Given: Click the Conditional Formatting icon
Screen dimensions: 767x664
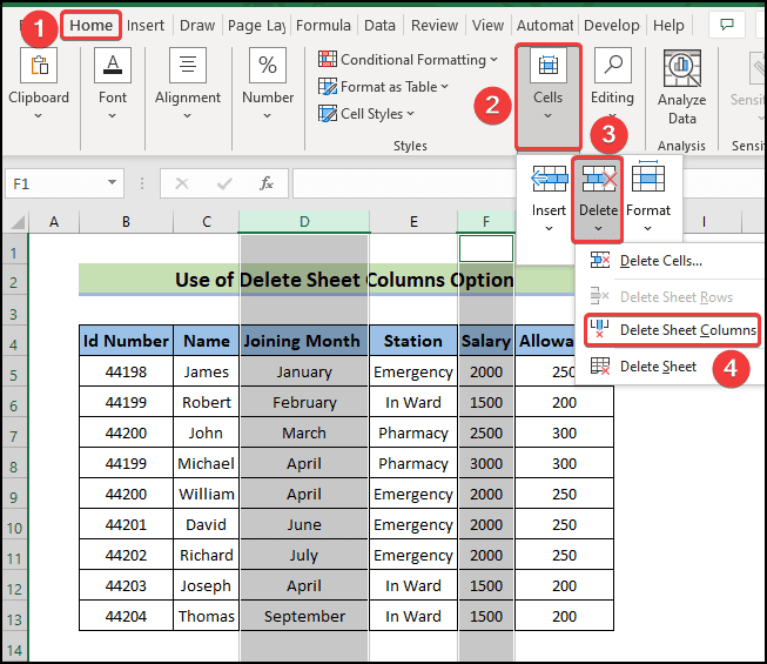Looking at the screenshot, I should click(327, 59).
